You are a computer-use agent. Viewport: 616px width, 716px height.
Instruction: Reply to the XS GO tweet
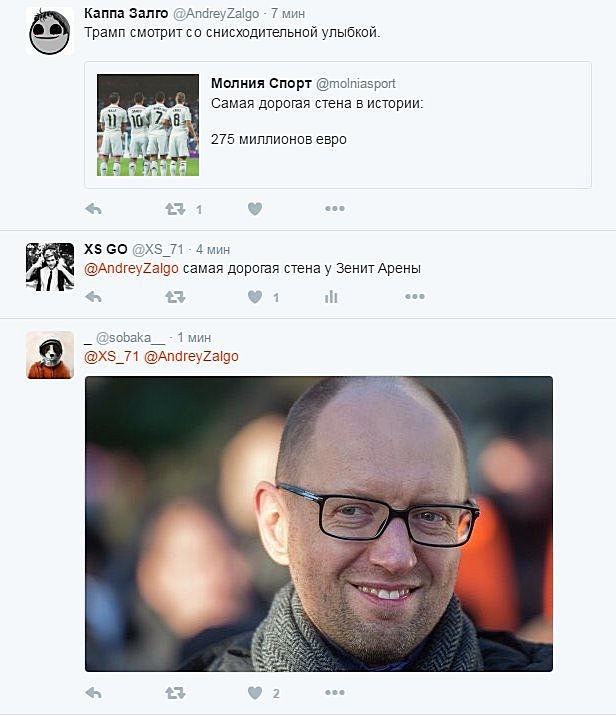click(x=94, y=297)
